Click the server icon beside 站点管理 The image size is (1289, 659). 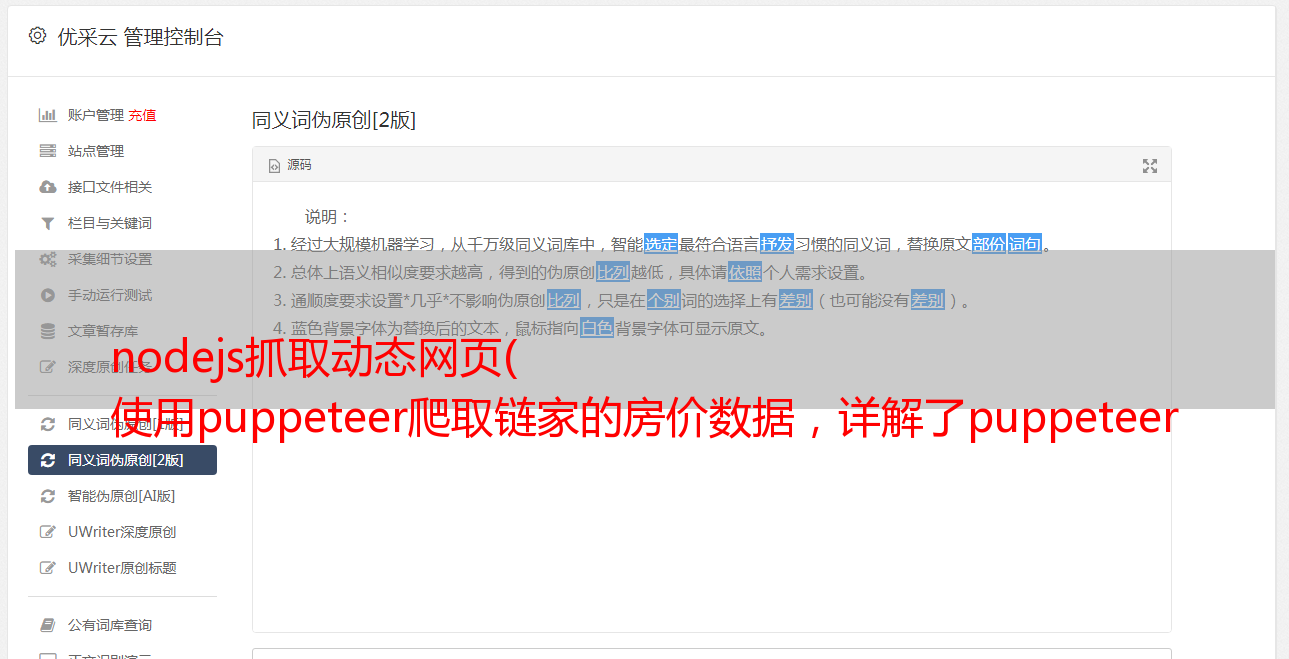pos(47,151)
